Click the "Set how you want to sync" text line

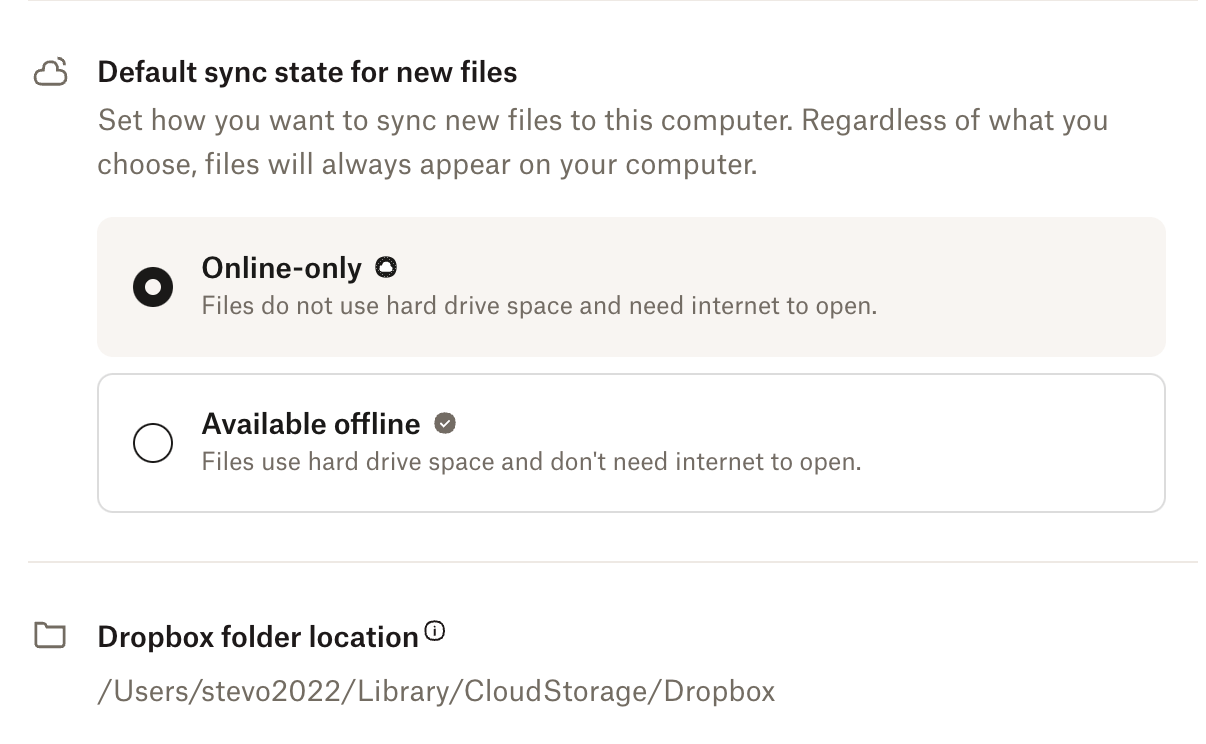(602, 121)
